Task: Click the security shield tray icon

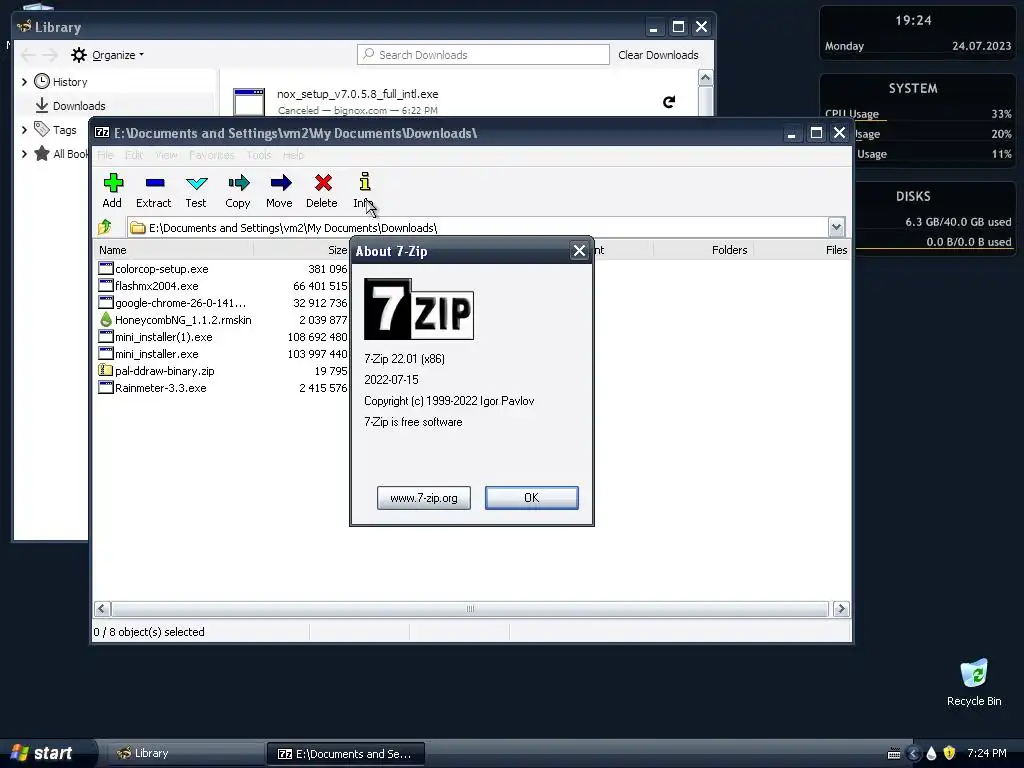Action: coord(950,753)
